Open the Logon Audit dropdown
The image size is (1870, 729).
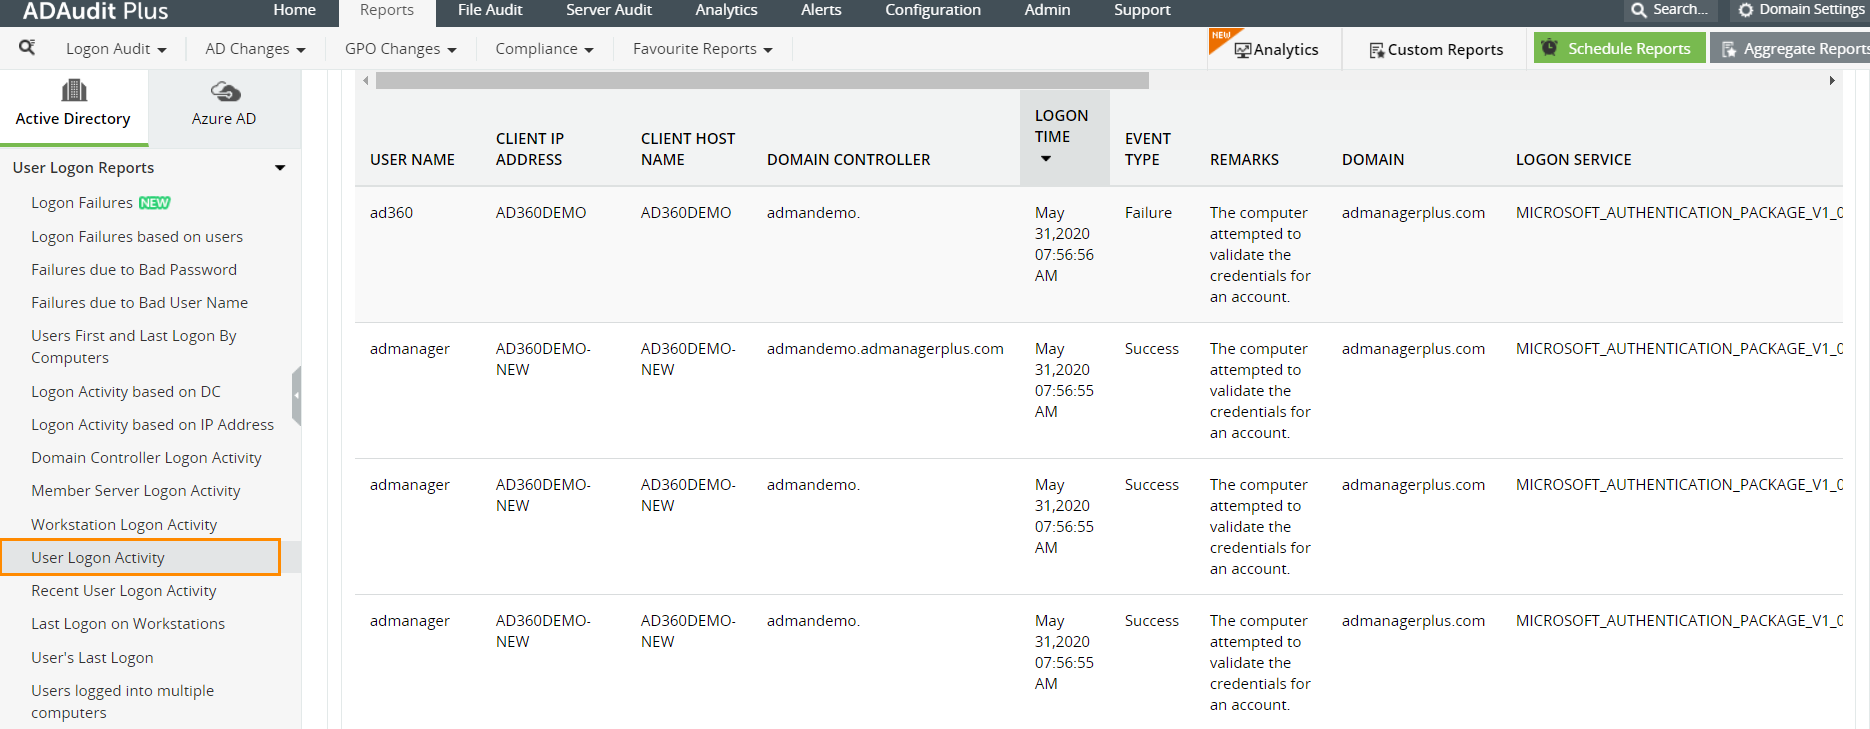click(116, 49)
